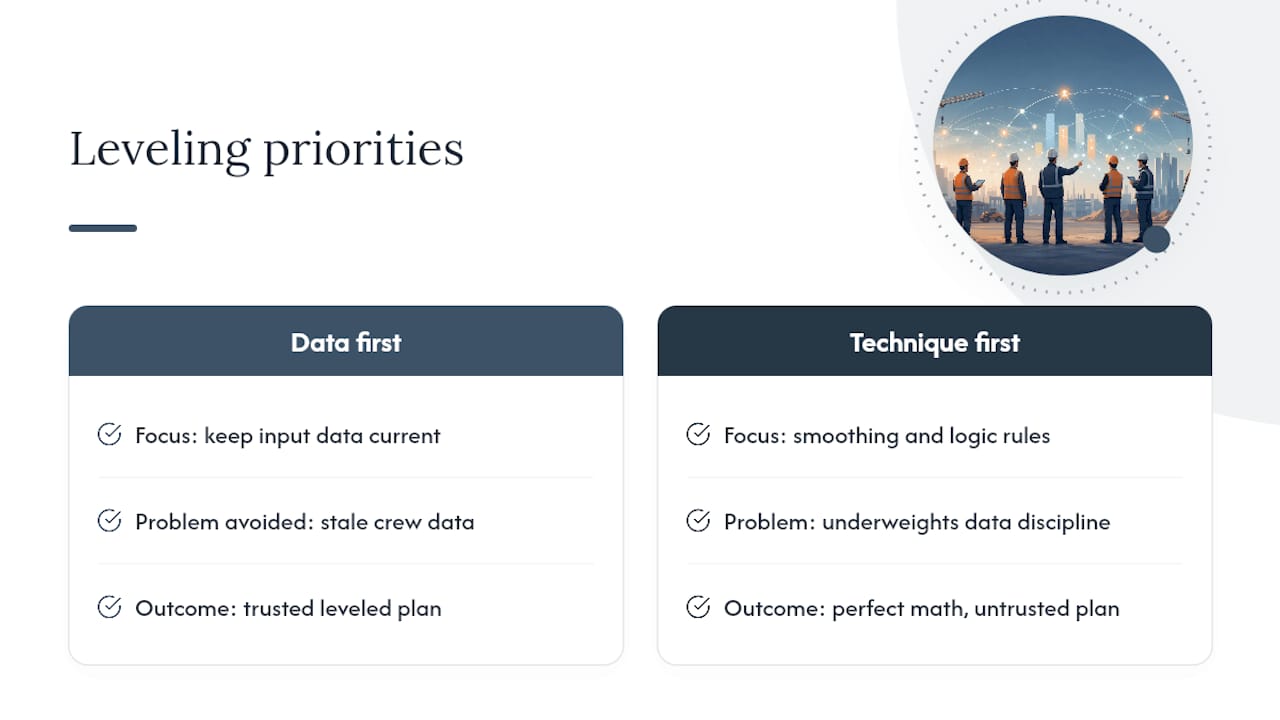Select the 'Technique first' card header
1280x720 pixels.
coord(935,341)
